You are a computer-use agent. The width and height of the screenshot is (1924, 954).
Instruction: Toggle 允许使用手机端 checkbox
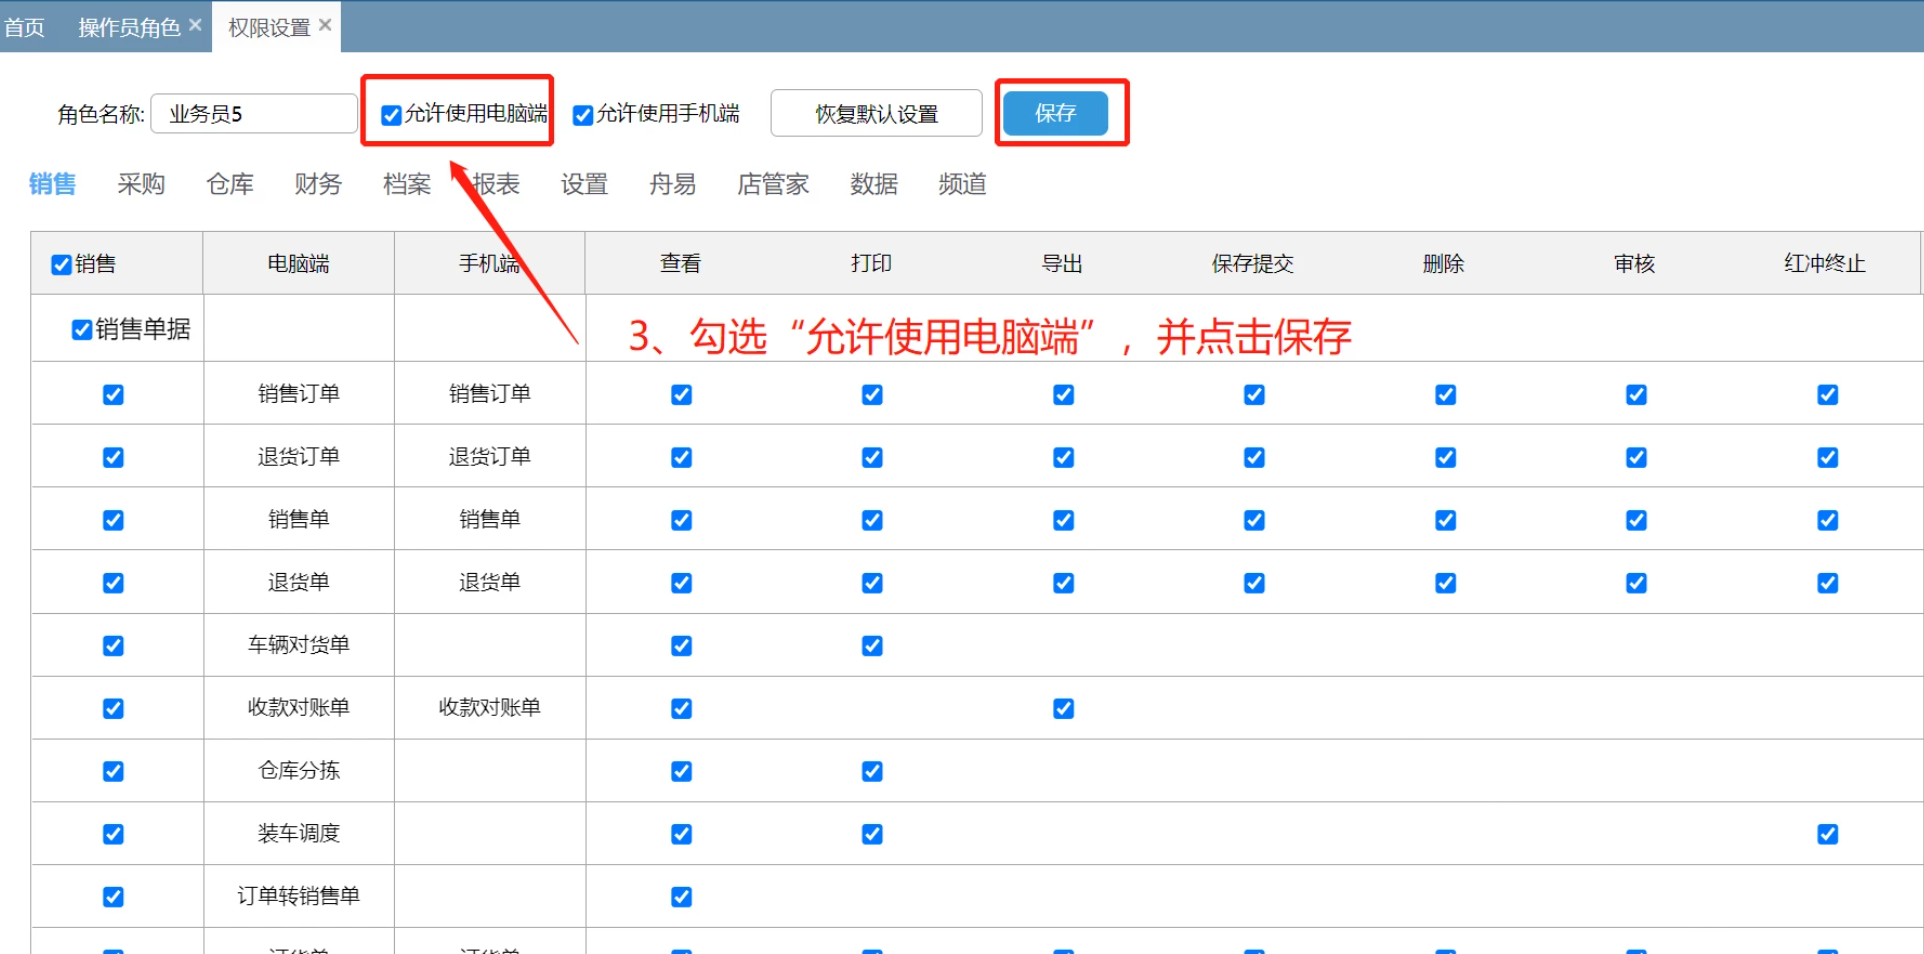(583, 115)
